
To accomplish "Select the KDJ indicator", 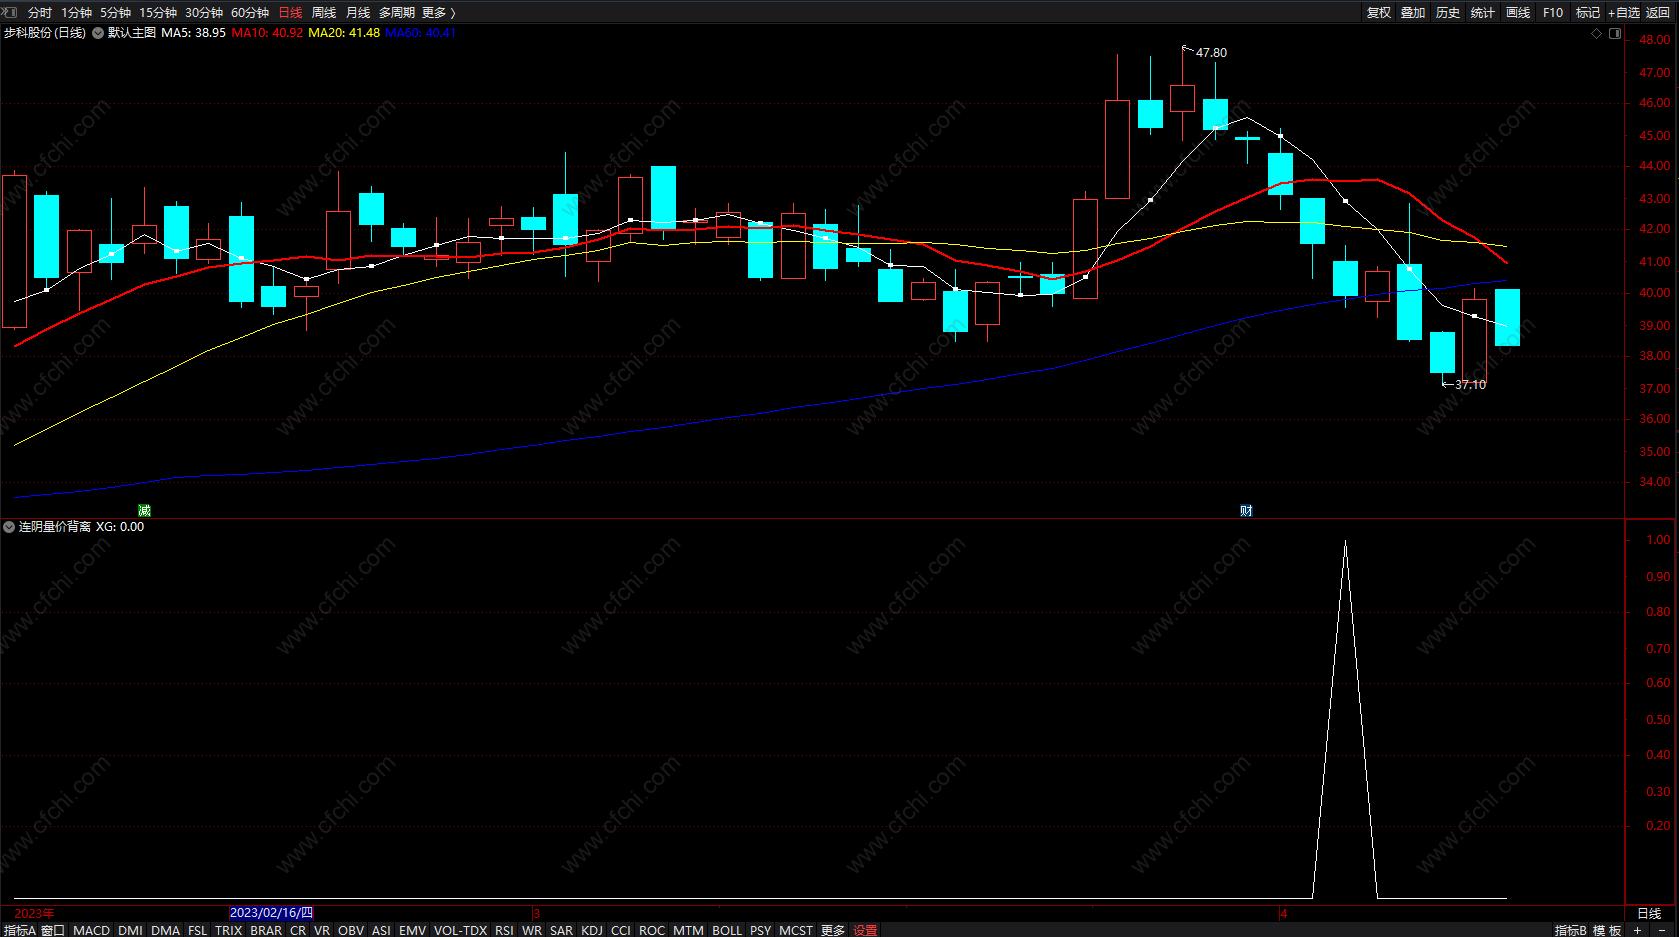I will 592,930.
